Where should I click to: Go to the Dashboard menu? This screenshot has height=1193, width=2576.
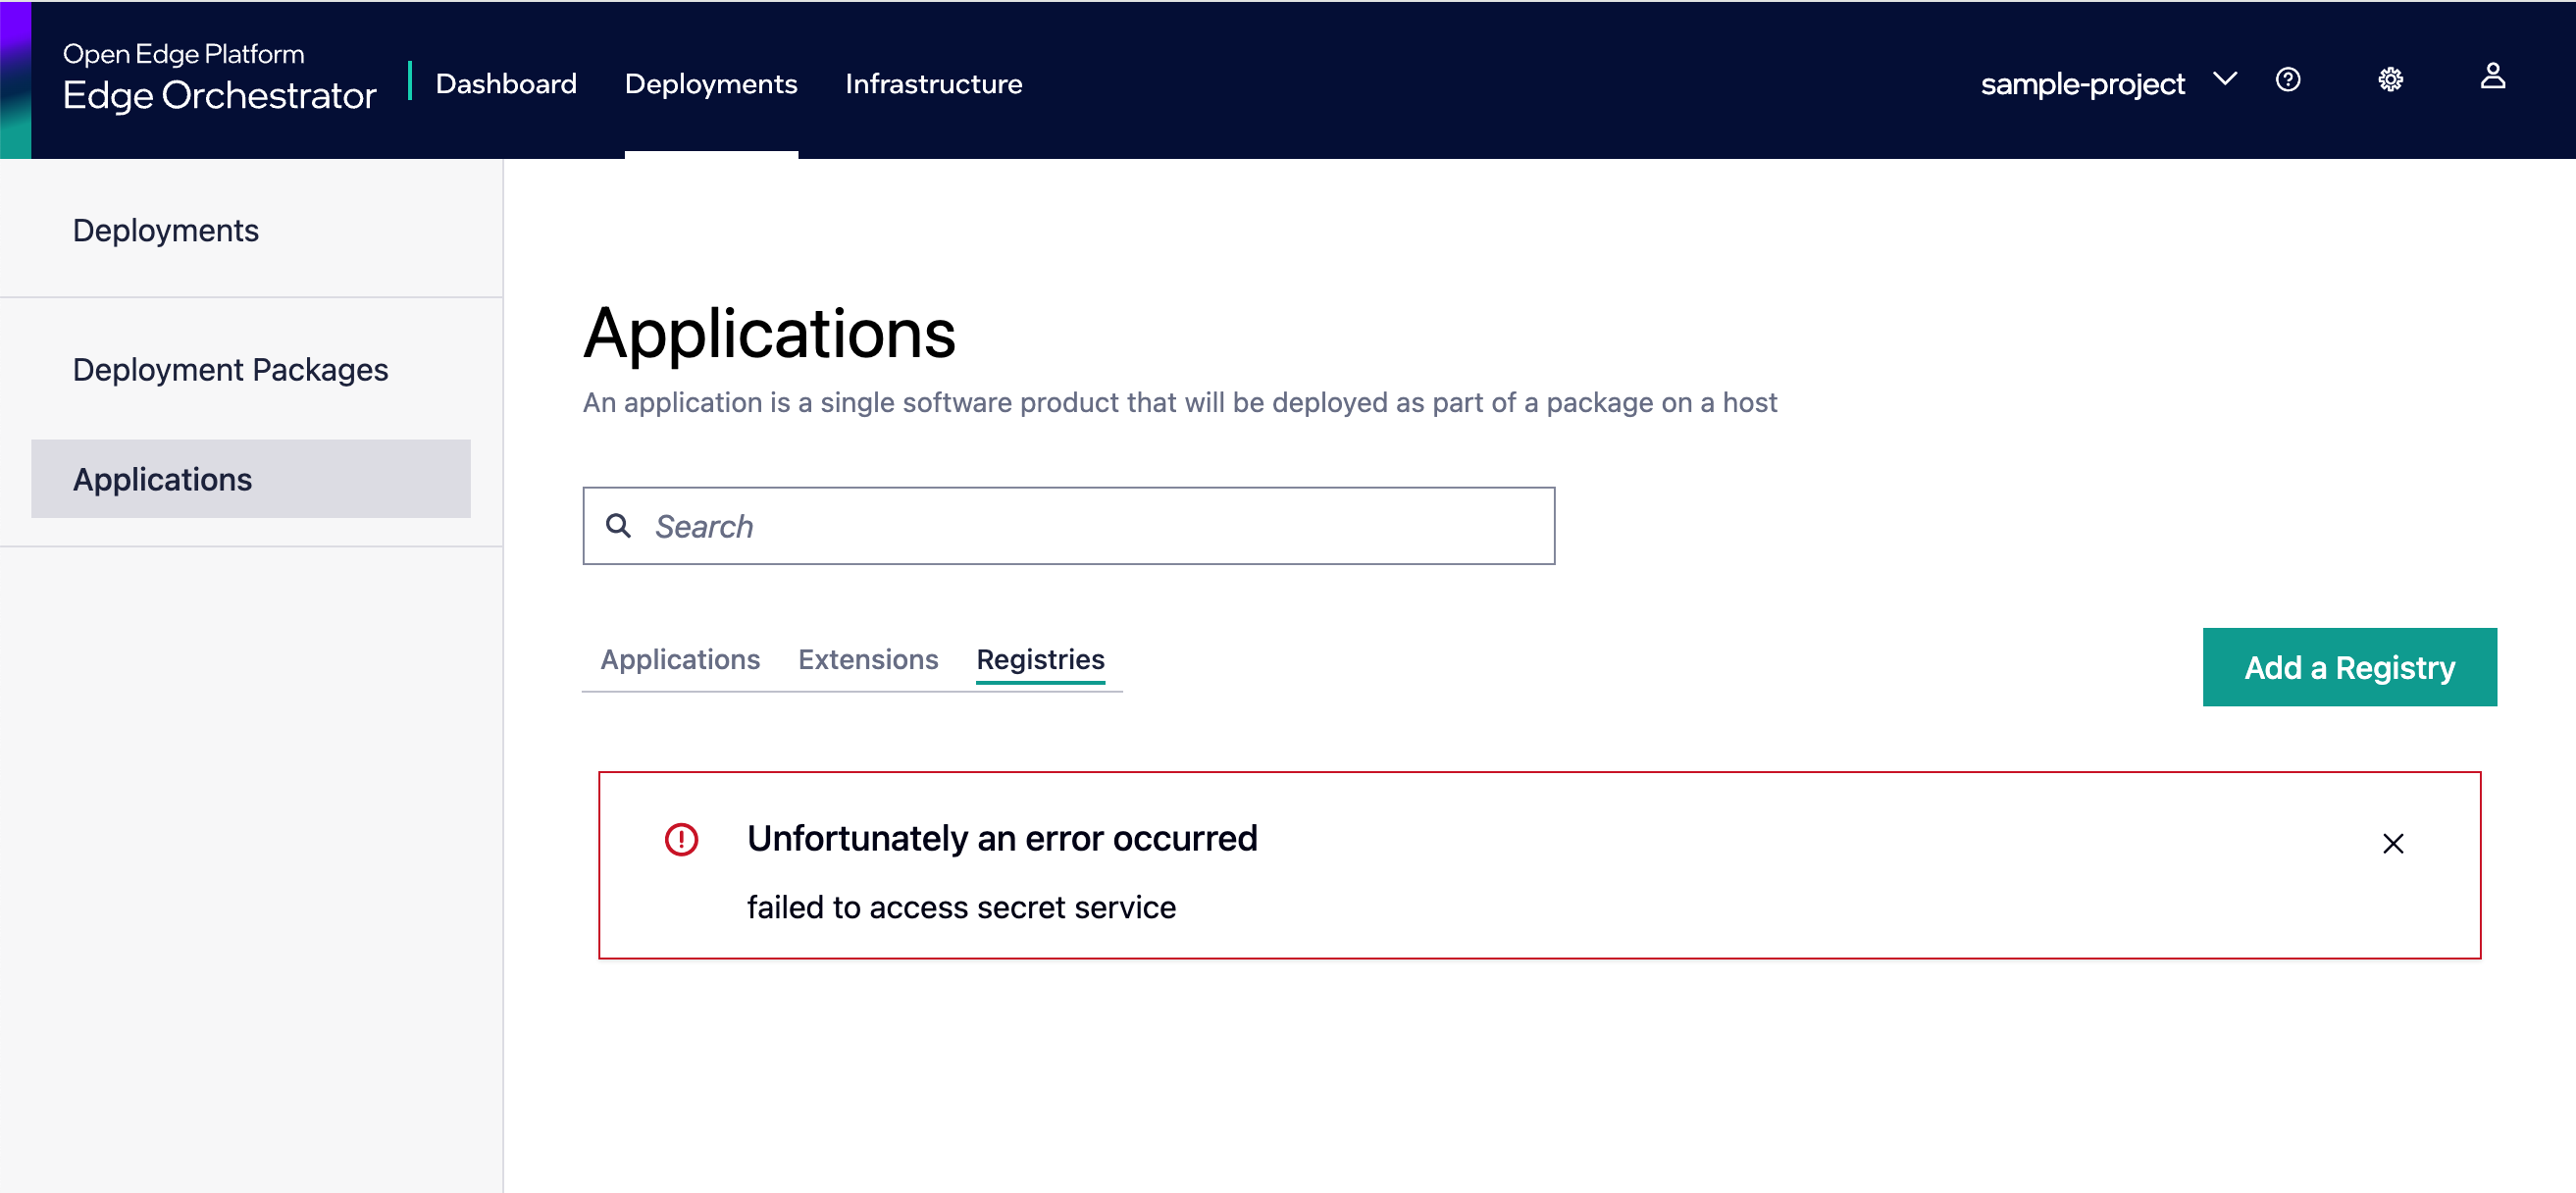(506, 84)
